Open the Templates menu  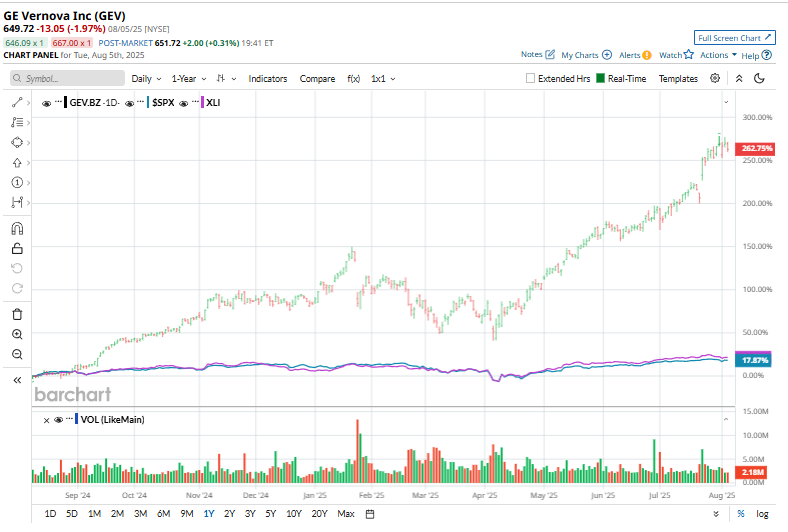click(678, 79)
